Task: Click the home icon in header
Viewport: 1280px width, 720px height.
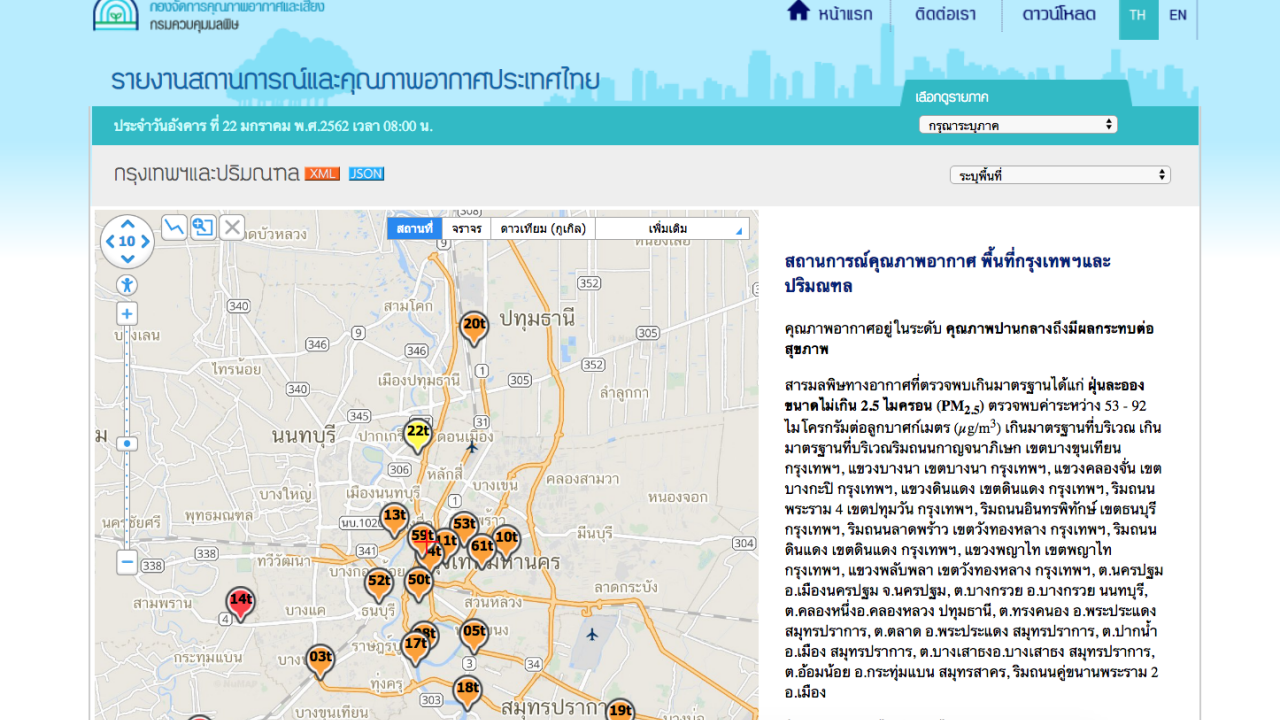Action: (x=798, y=12)
